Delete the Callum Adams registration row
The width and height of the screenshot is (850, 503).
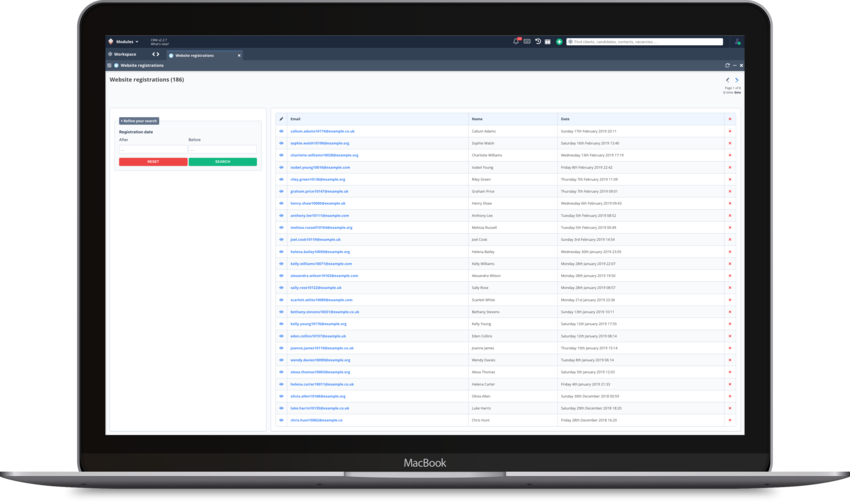[x=730, y=131]
